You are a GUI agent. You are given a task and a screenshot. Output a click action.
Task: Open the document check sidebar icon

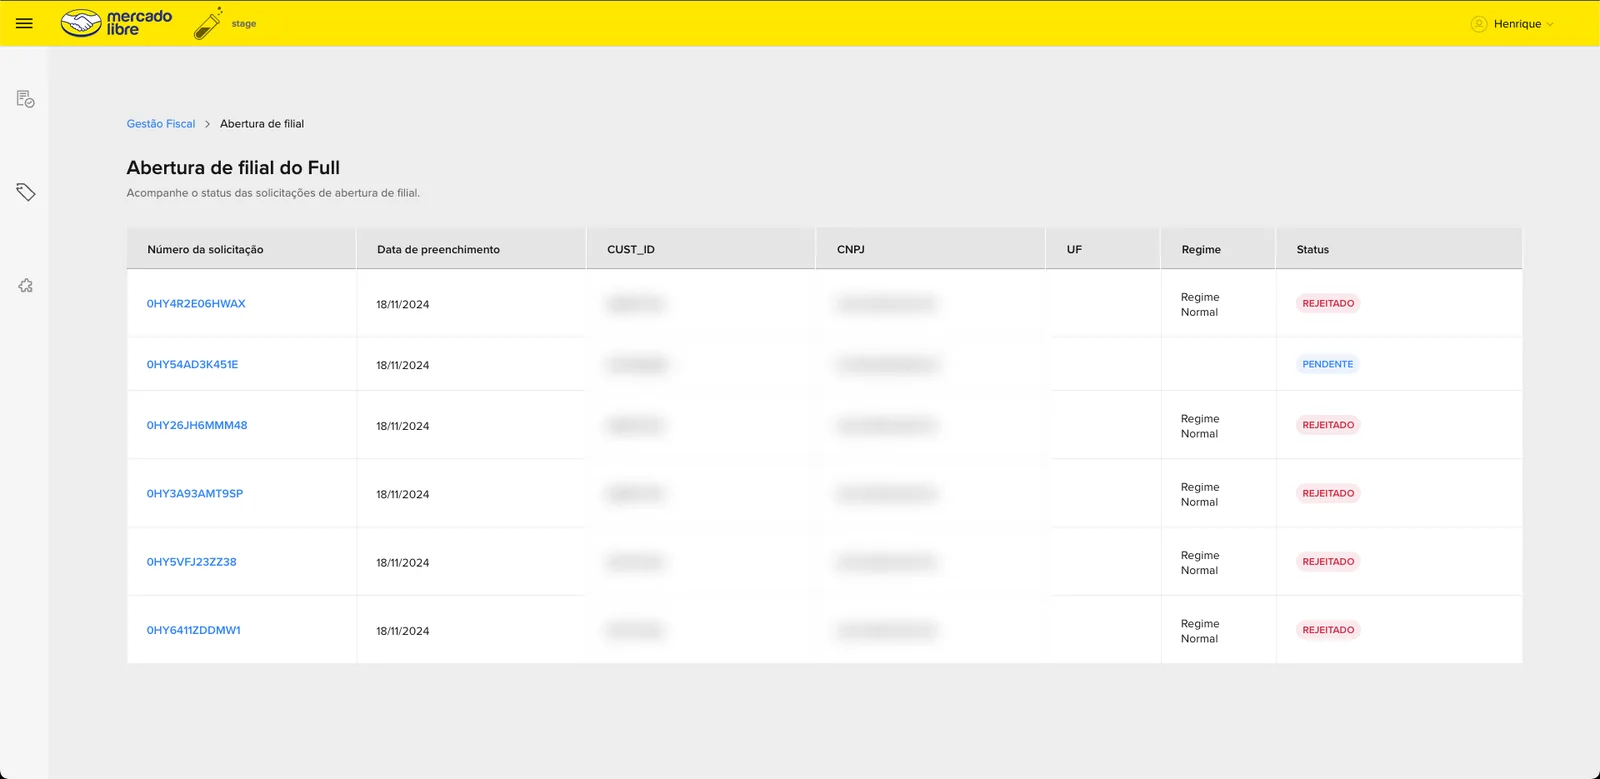[x=25, y=98]
